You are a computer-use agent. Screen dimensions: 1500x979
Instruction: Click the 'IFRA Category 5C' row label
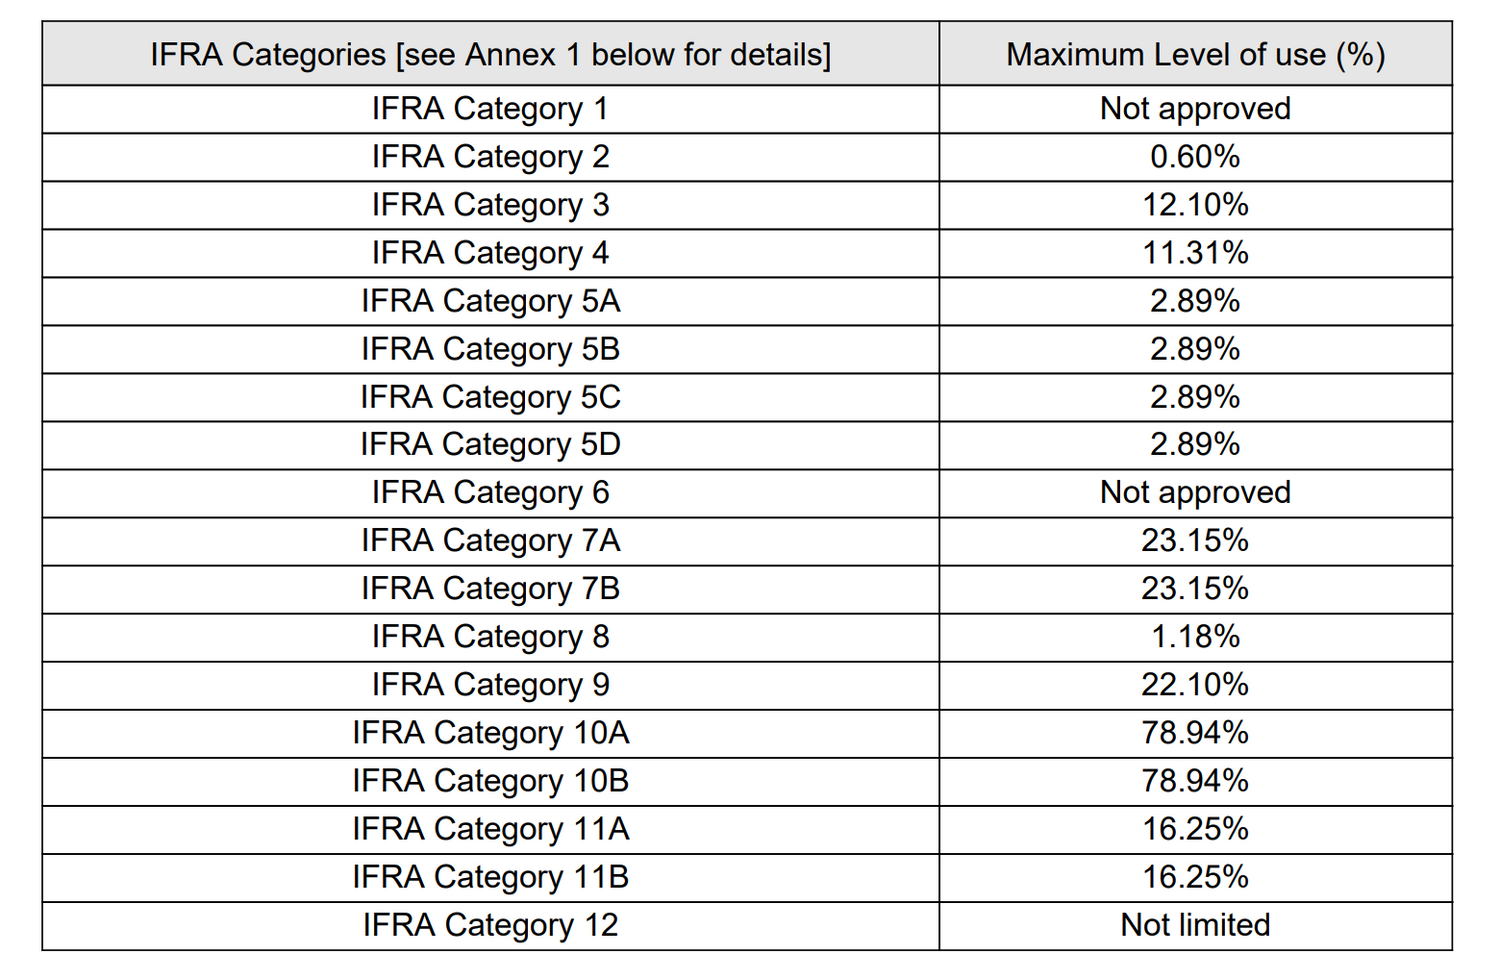coord(490,396)
